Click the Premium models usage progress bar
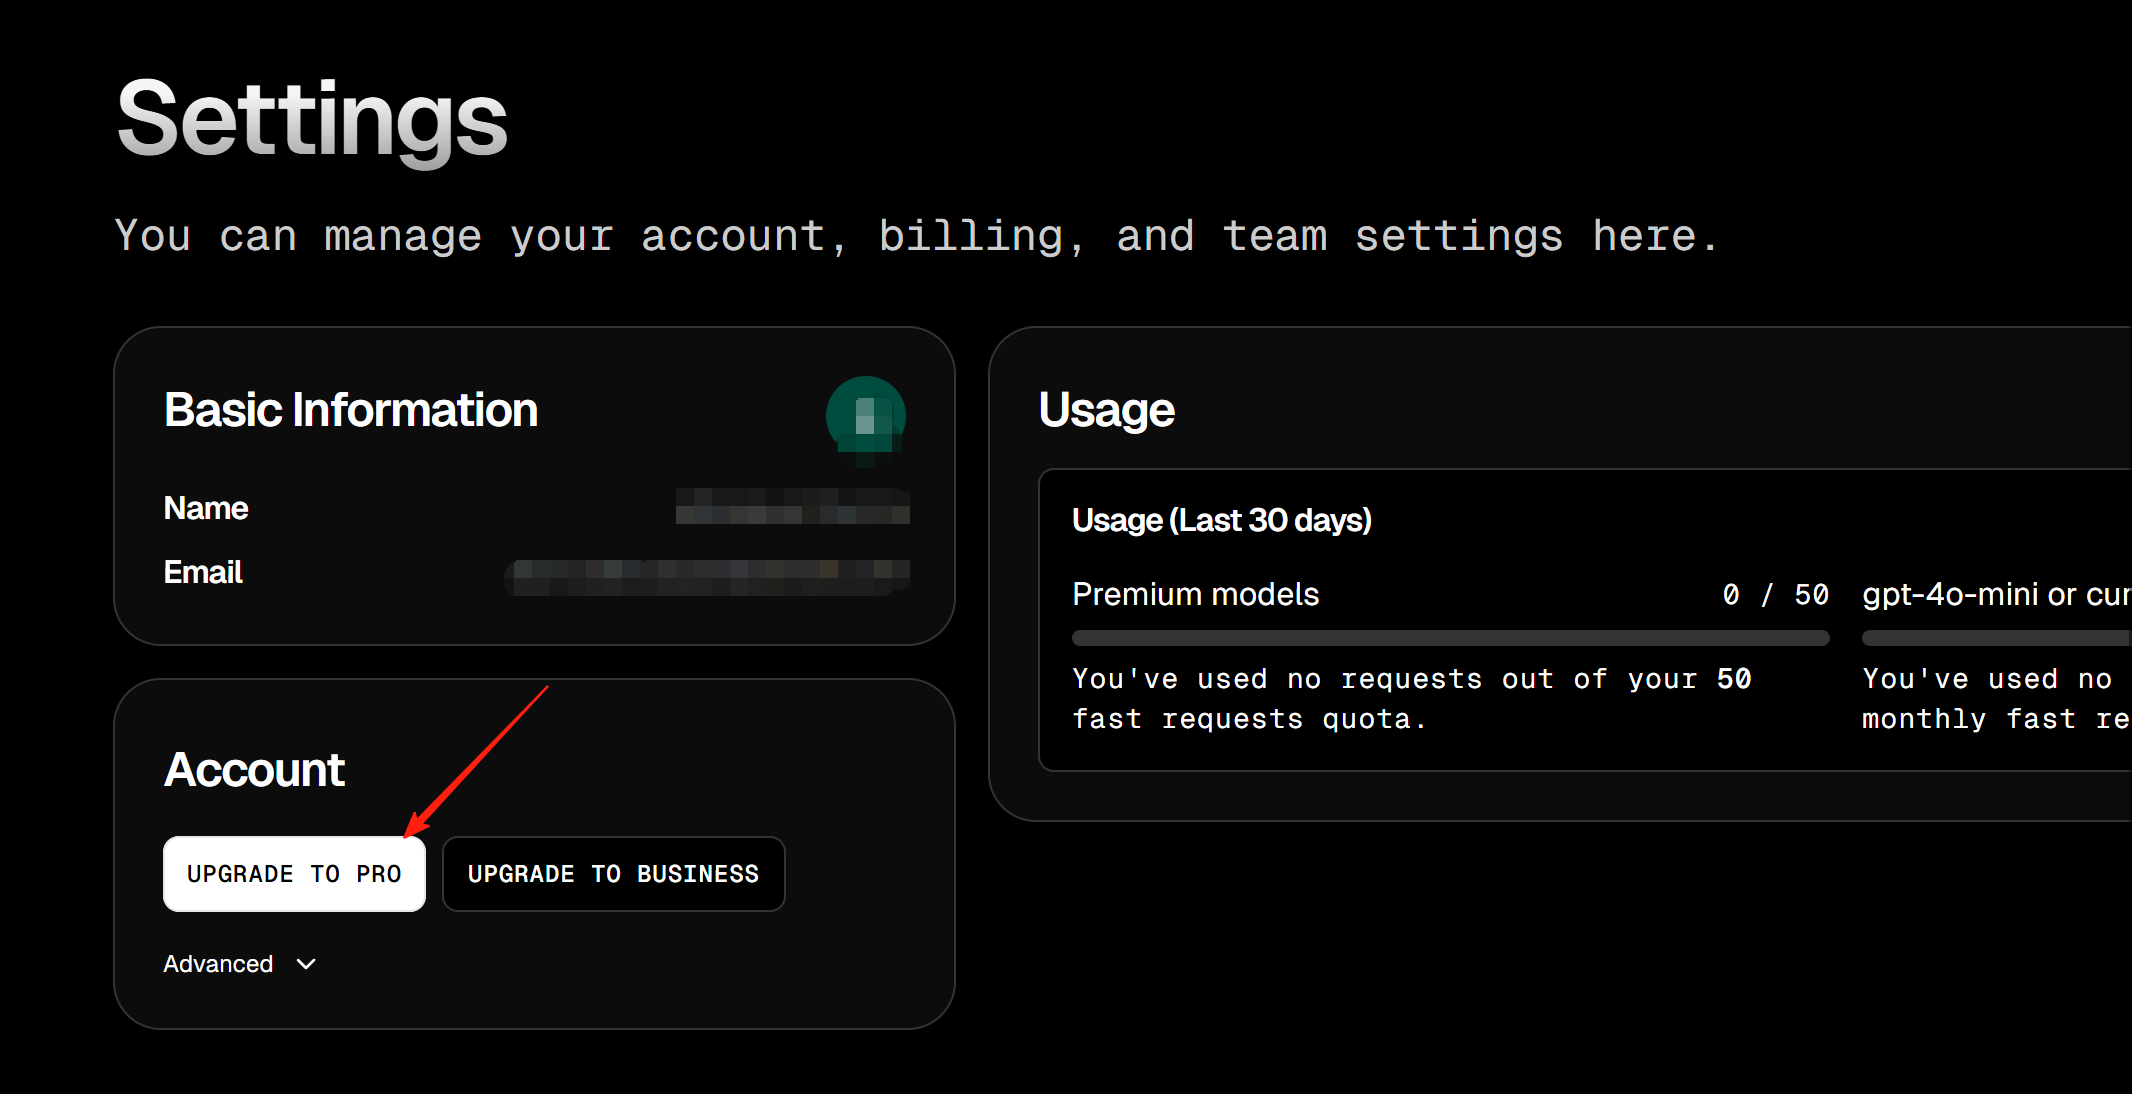2132x1094 pixels. [1450, 638]
